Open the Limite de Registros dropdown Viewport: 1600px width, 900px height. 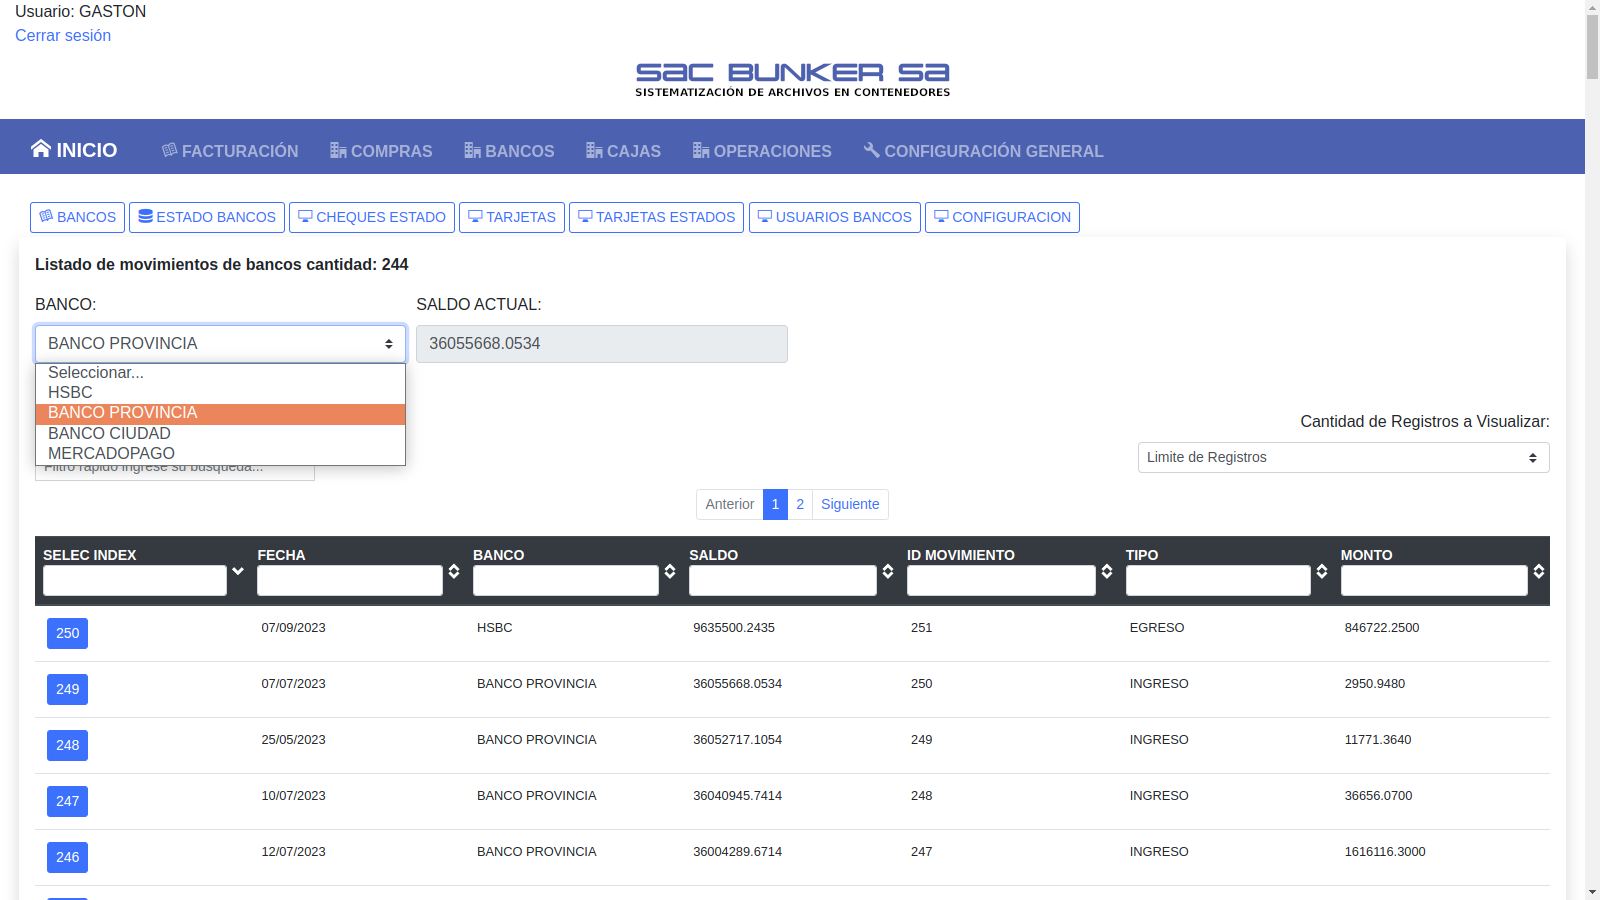tap(1343, 457)
